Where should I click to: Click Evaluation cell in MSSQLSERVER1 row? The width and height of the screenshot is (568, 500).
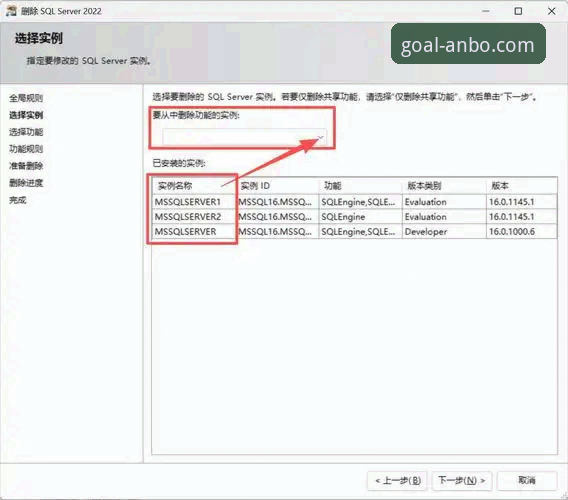[x=444, y=202]
